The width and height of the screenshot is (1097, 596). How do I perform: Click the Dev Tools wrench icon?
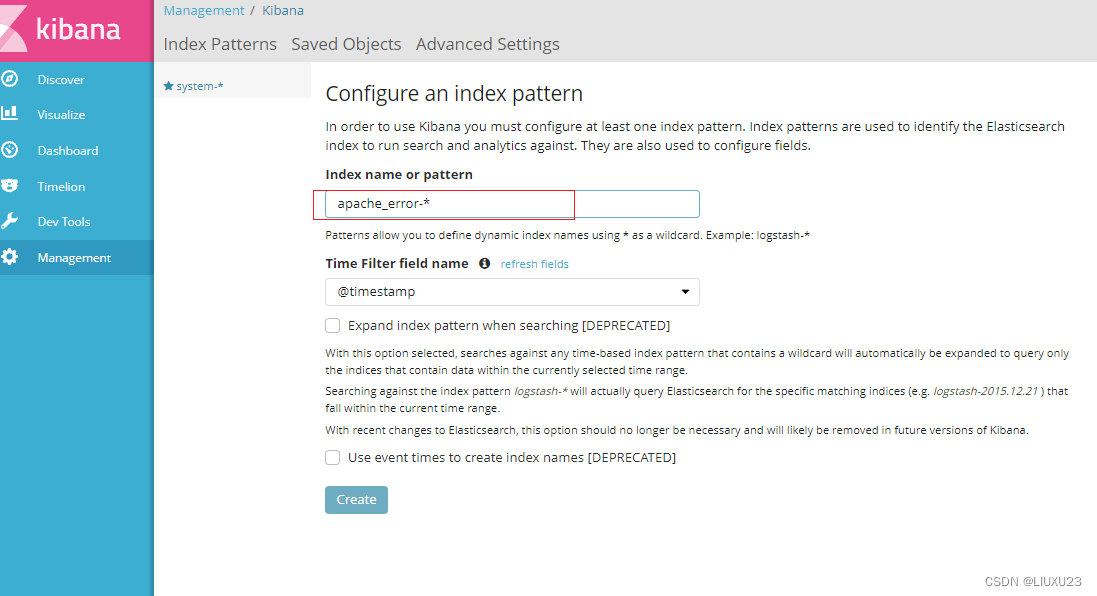click(x=10, y=221)
